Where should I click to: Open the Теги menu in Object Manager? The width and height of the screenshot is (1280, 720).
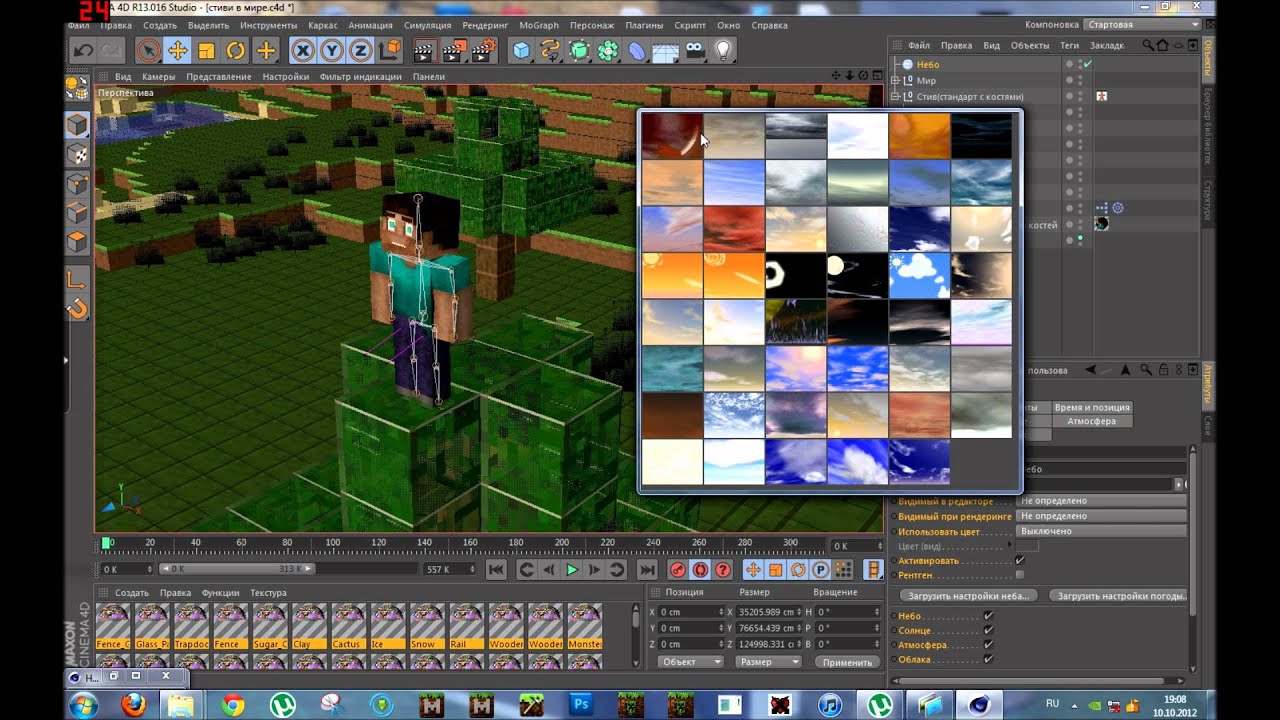click(x=1069, y=45)
